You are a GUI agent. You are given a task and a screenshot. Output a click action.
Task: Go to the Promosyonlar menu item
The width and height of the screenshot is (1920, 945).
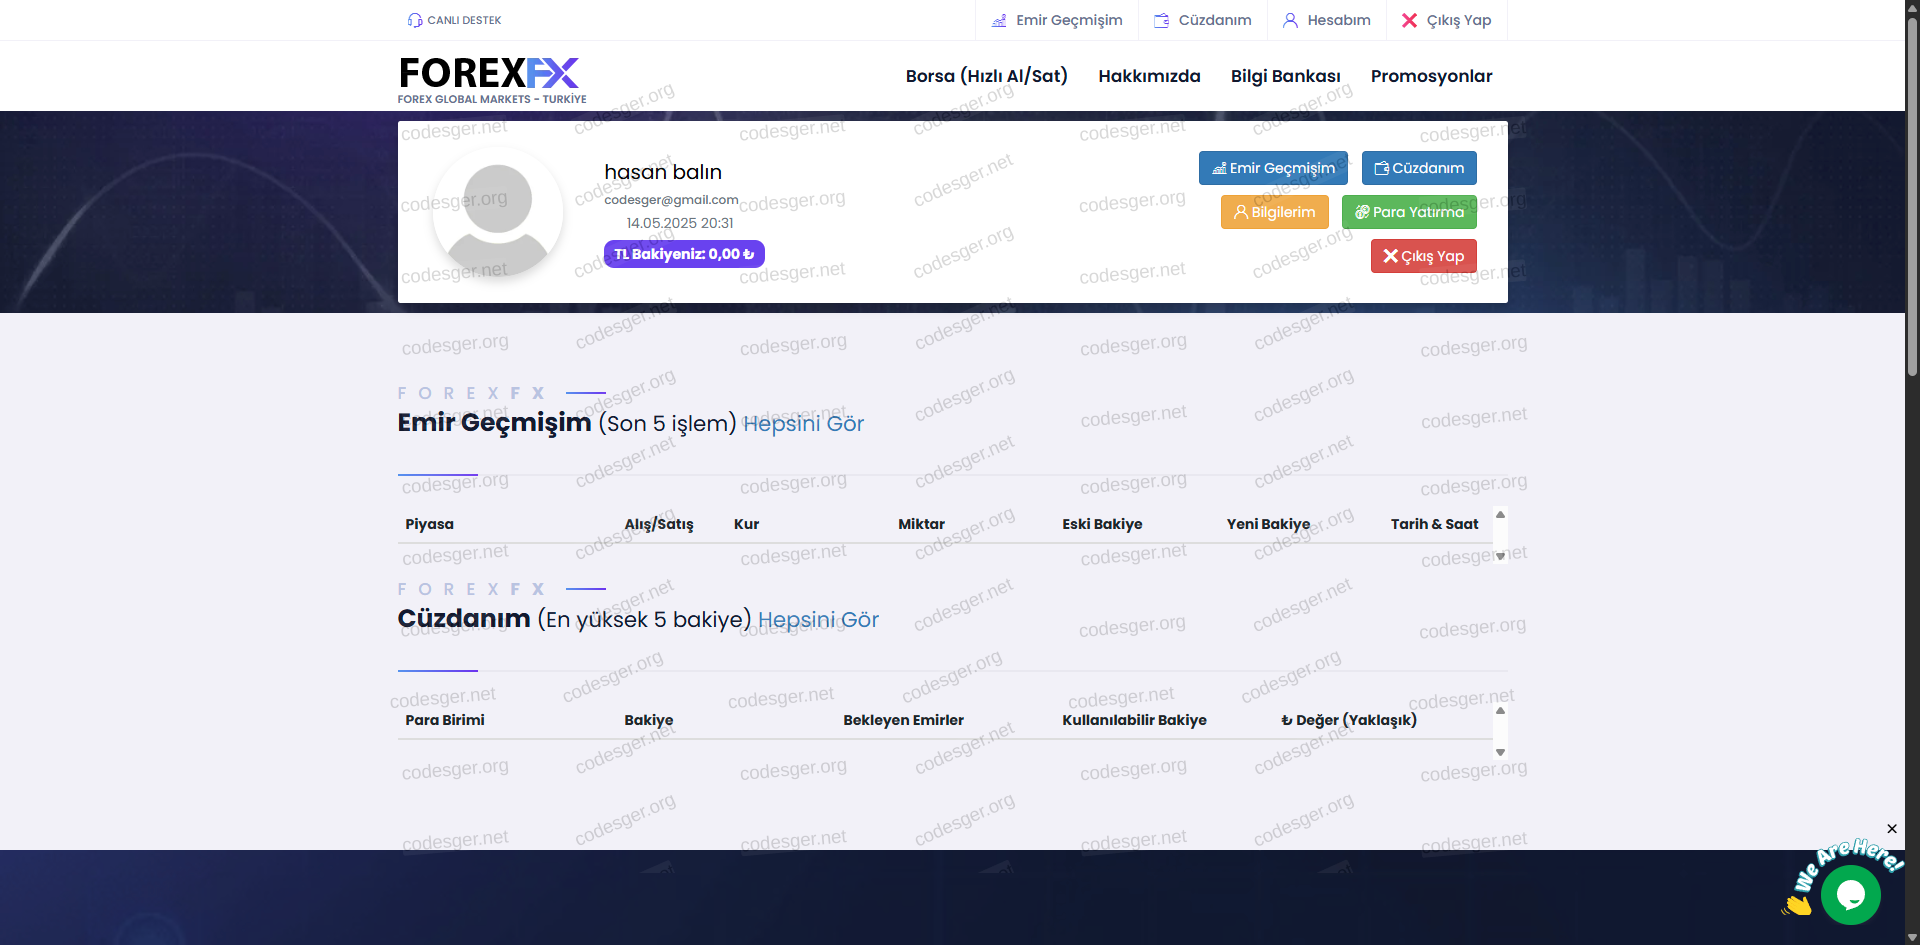point(1431,76)
